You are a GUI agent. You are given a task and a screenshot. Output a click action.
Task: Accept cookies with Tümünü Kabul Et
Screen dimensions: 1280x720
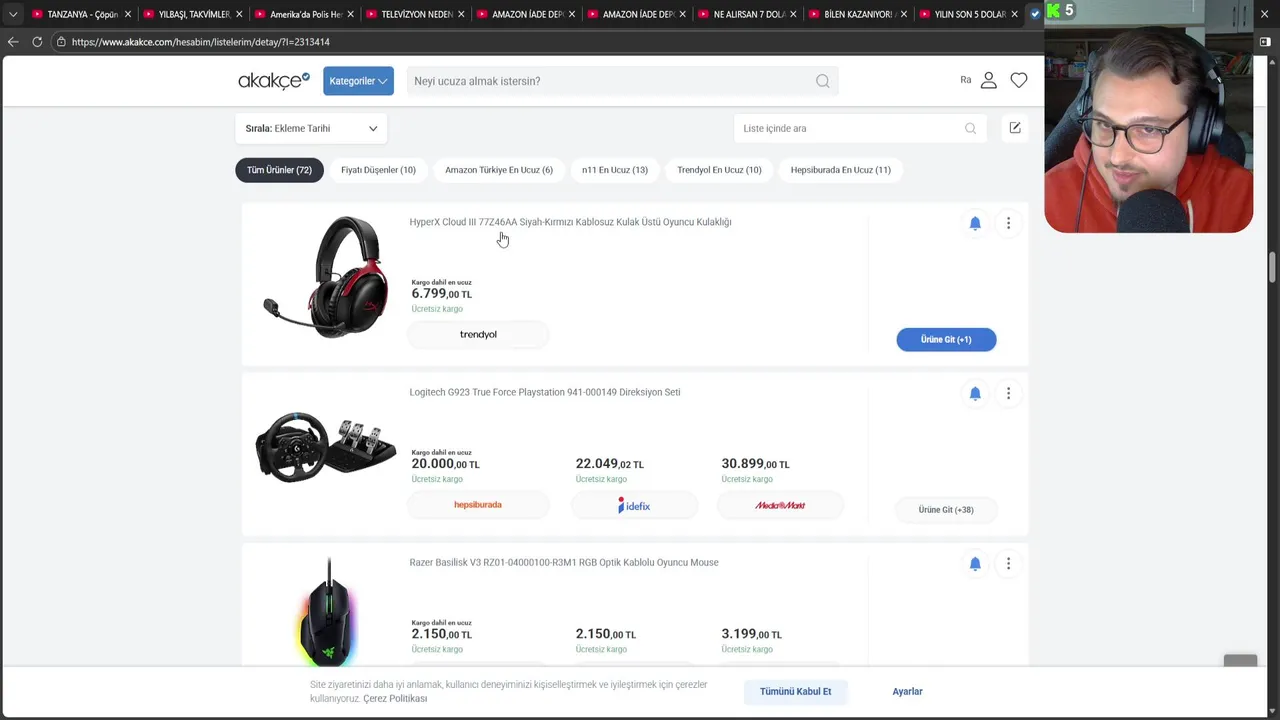795,691
